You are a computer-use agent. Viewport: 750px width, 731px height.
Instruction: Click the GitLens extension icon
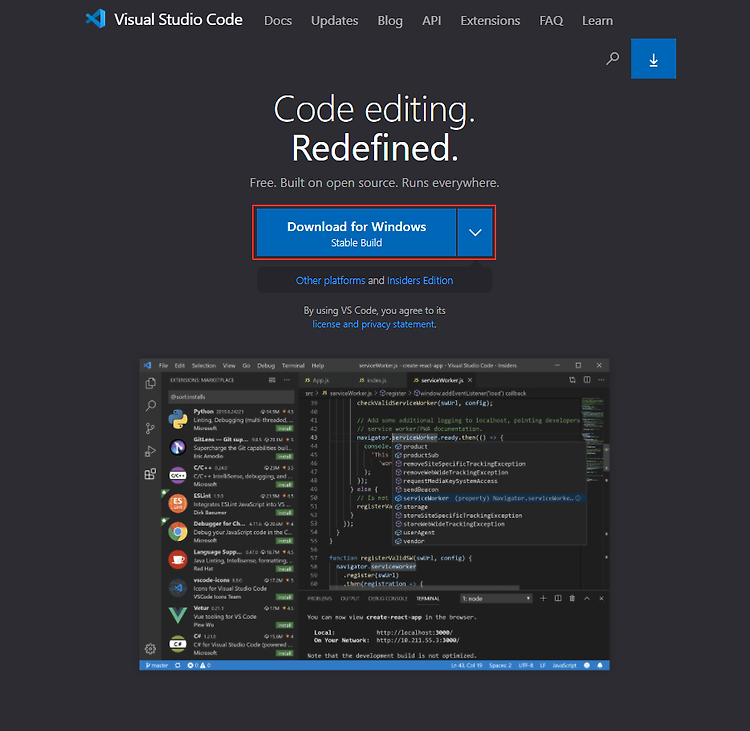click(178, 447)
